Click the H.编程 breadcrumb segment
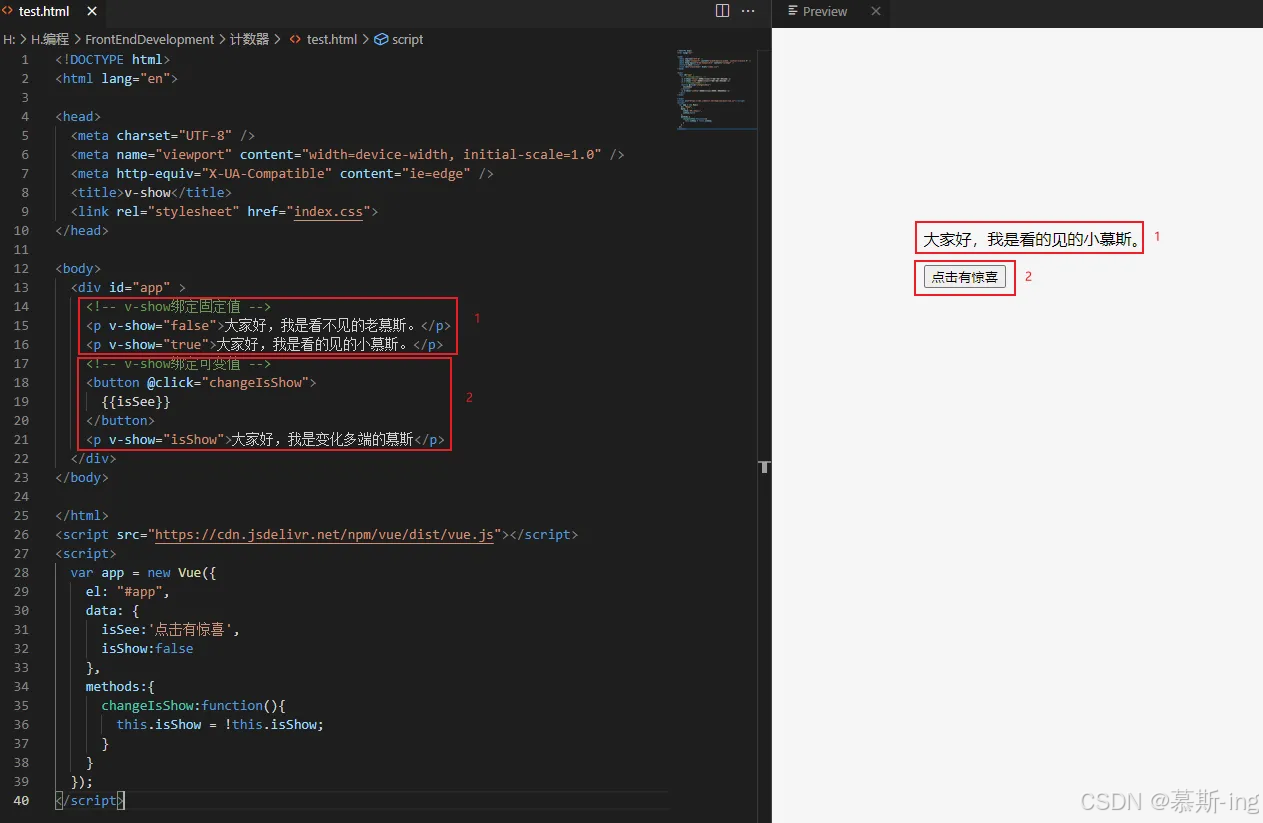This screenshot has width=1263, height=823. (50, 39)
